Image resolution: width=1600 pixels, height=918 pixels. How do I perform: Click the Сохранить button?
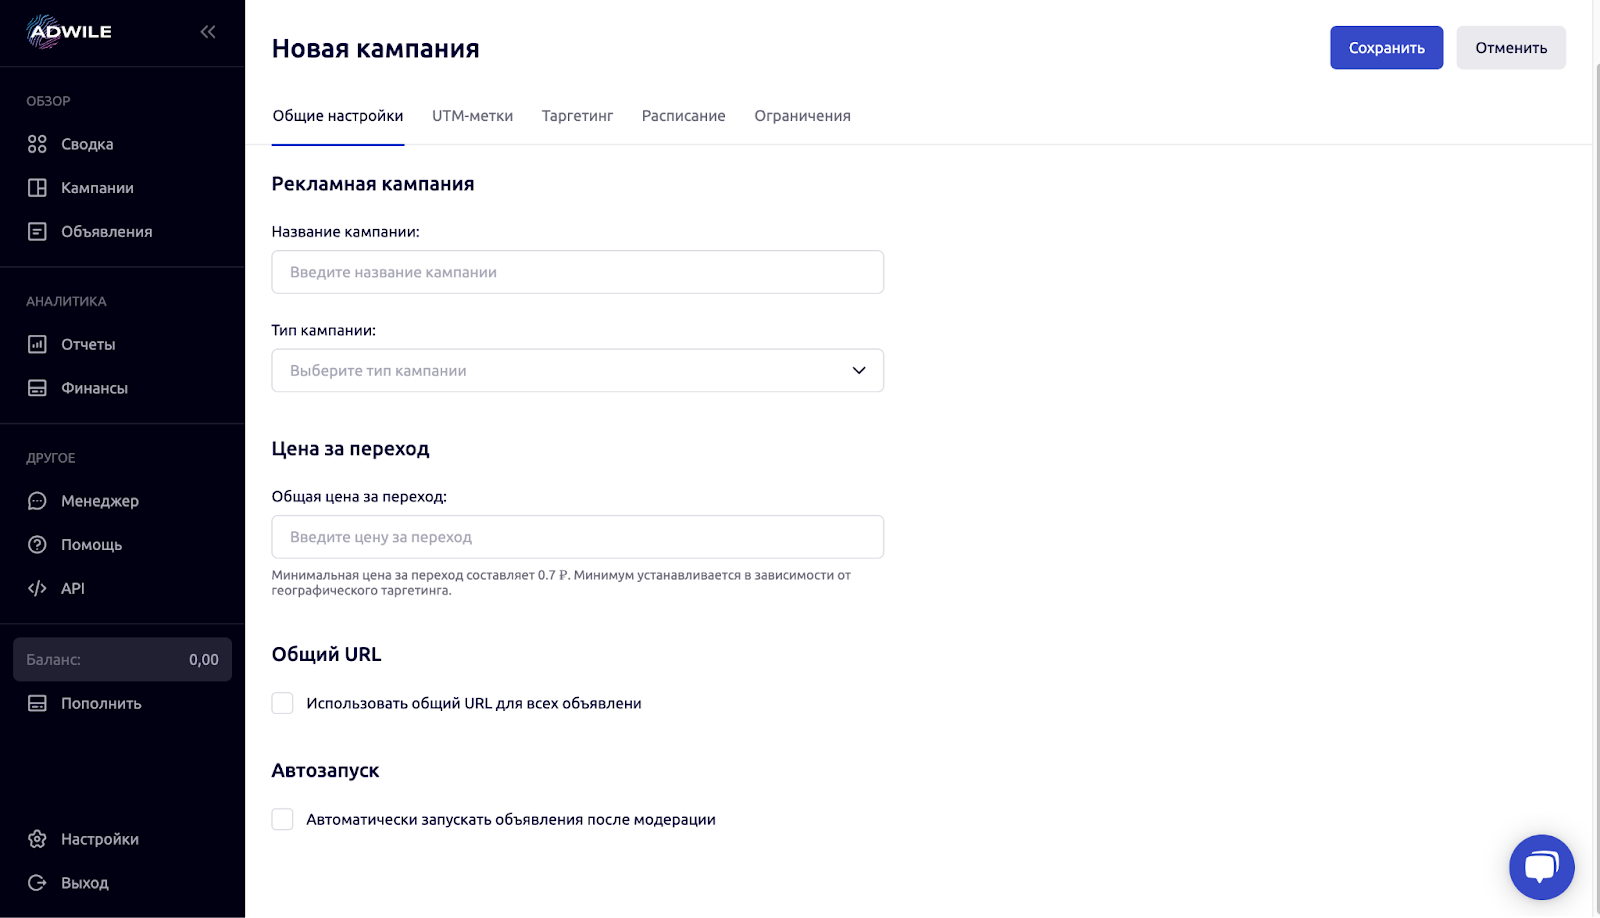(x=1386, y=48)
